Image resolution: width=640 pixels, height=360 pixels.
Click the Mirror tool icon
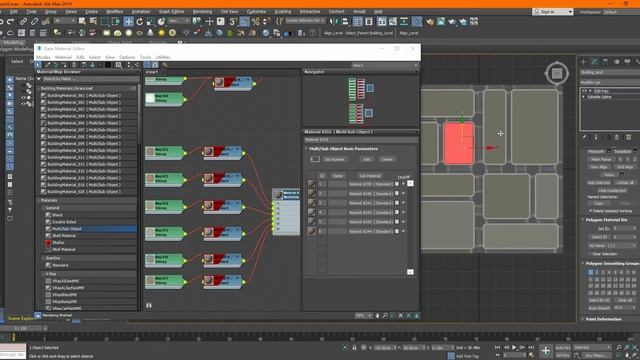click(334, 22)
